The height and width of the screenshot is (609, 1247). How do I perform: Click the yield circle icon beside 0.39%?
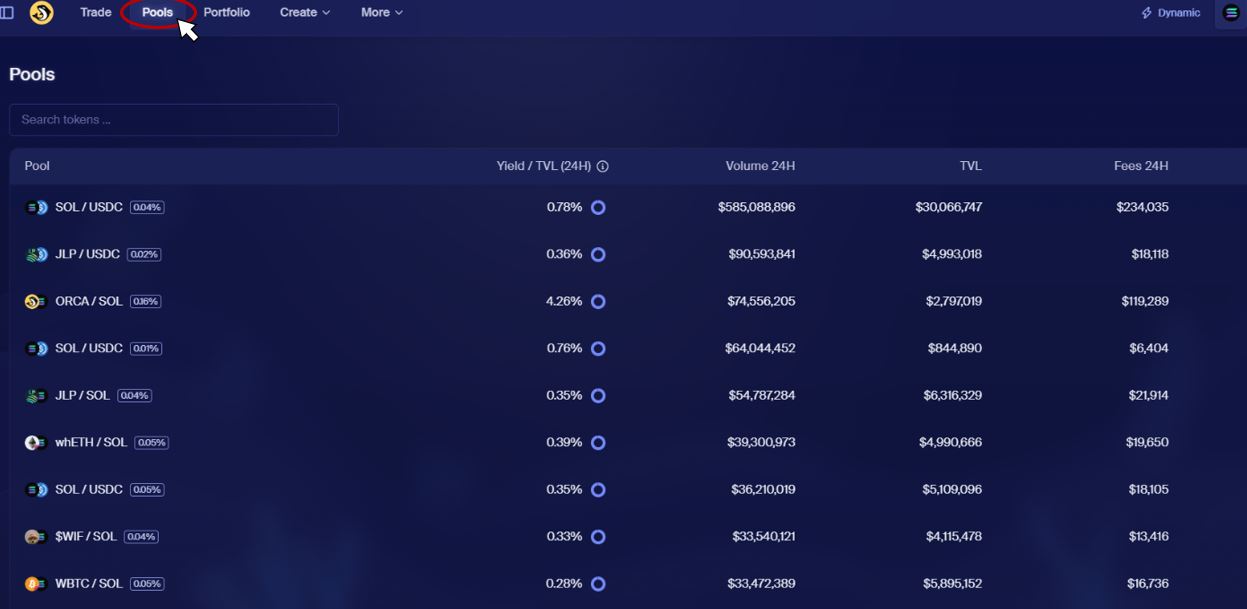[598, 443]
